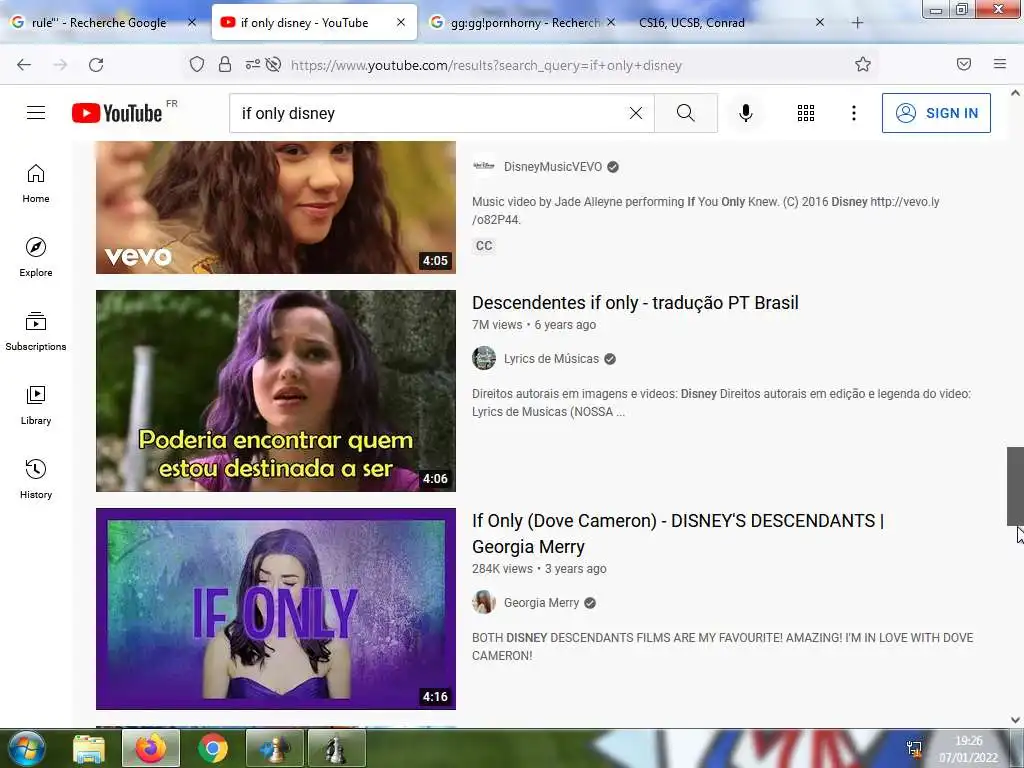Click the magnifier search button
1024x768 pixels.
(686, 113)
